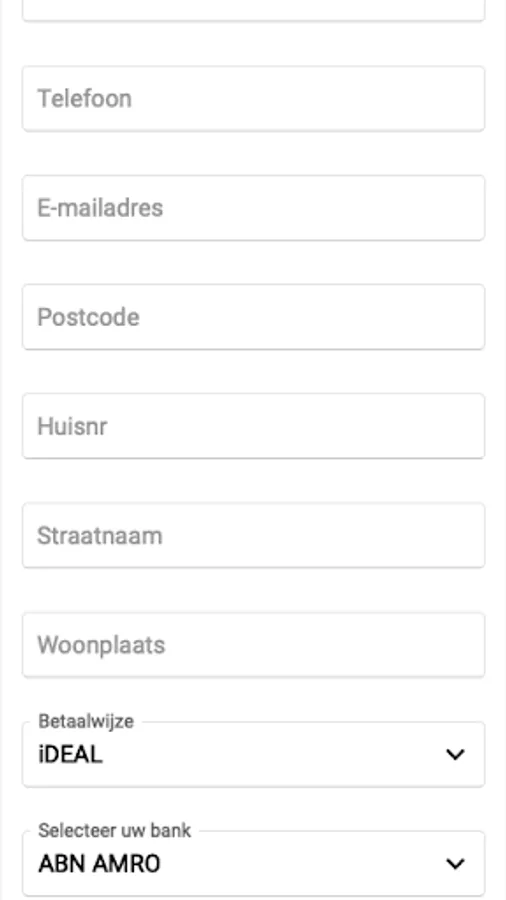This screenshot has width=506, height=900.
Task: Focus the Telefoon input field
Action: pyautogui.click(x=254, y=99)
